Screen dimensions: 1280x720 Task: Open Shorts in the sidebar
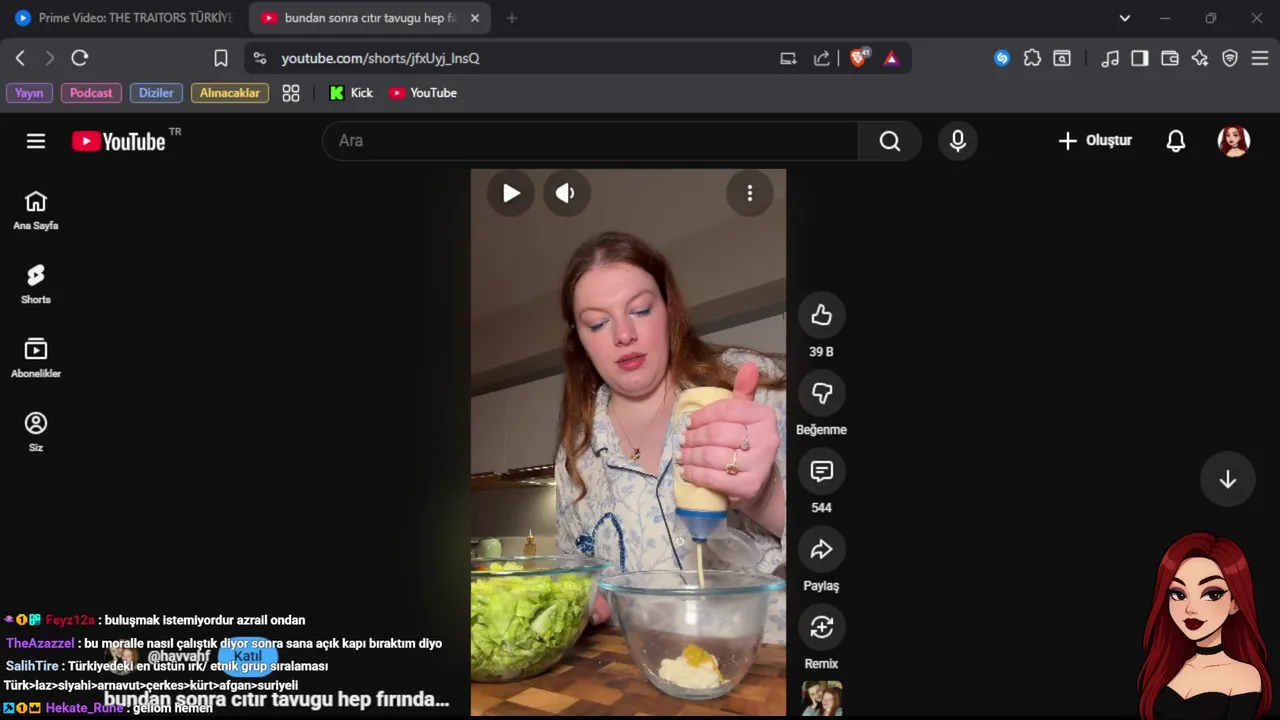click(36, 285)
